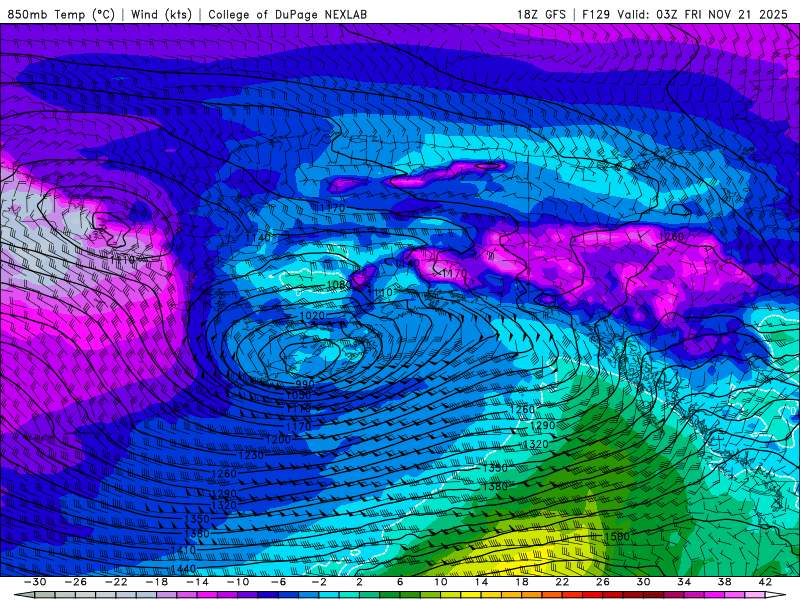Click the '42' color bar label
Screen dimensions: 800x600
coord(765,582)
